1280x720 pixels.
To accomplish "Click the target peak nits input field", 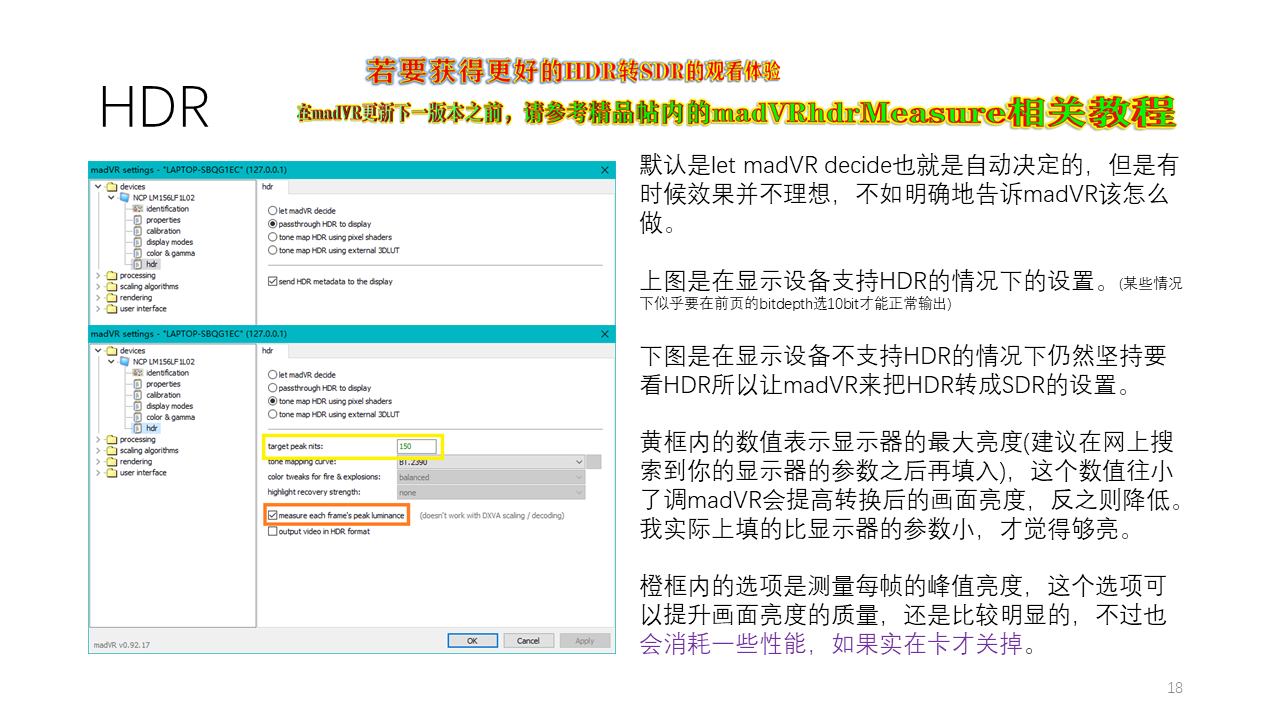I will click(417, 446).
